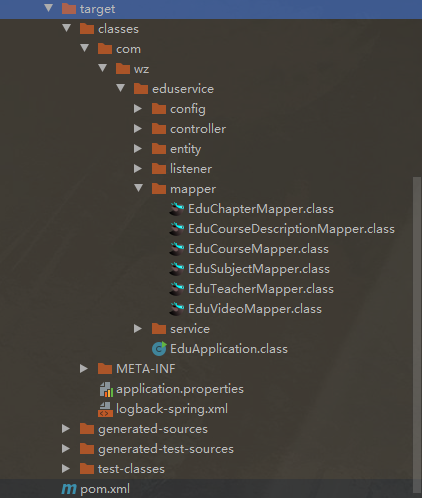Click the application.properties file icon
The height and width of the screenshot is (498, 422).
(106, 389)
